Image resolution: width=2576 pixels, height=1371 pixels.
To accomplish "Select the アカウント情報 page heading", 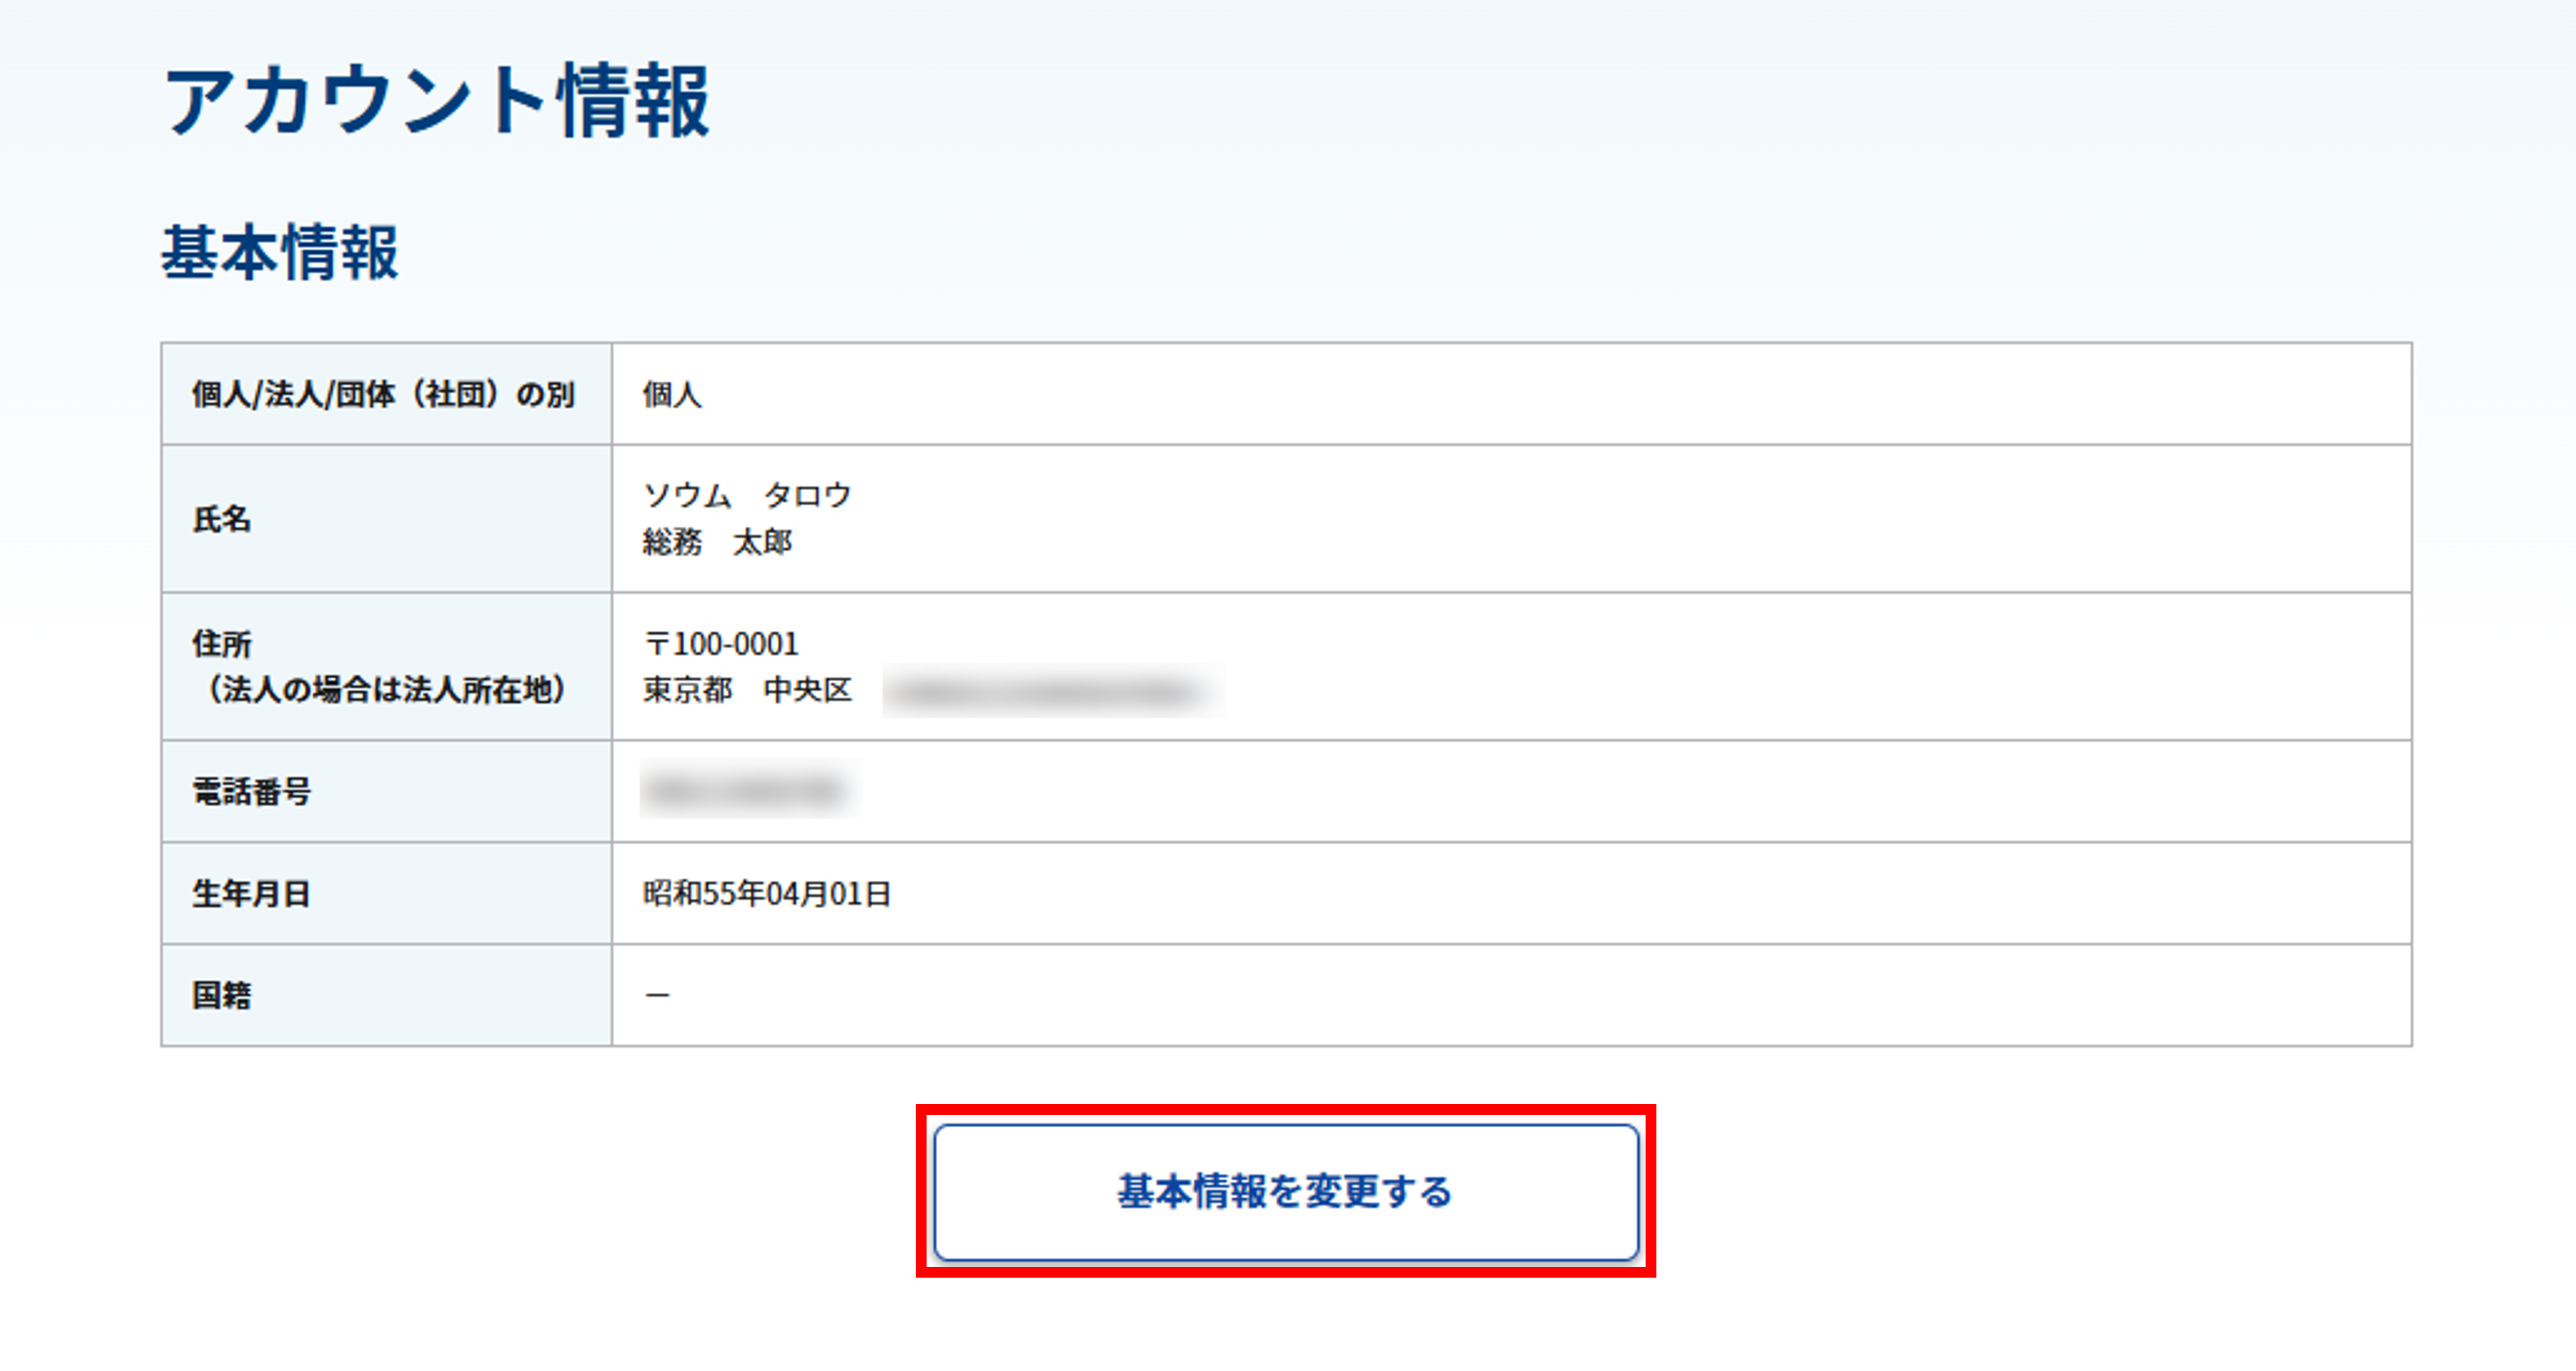I will (437, 101).
